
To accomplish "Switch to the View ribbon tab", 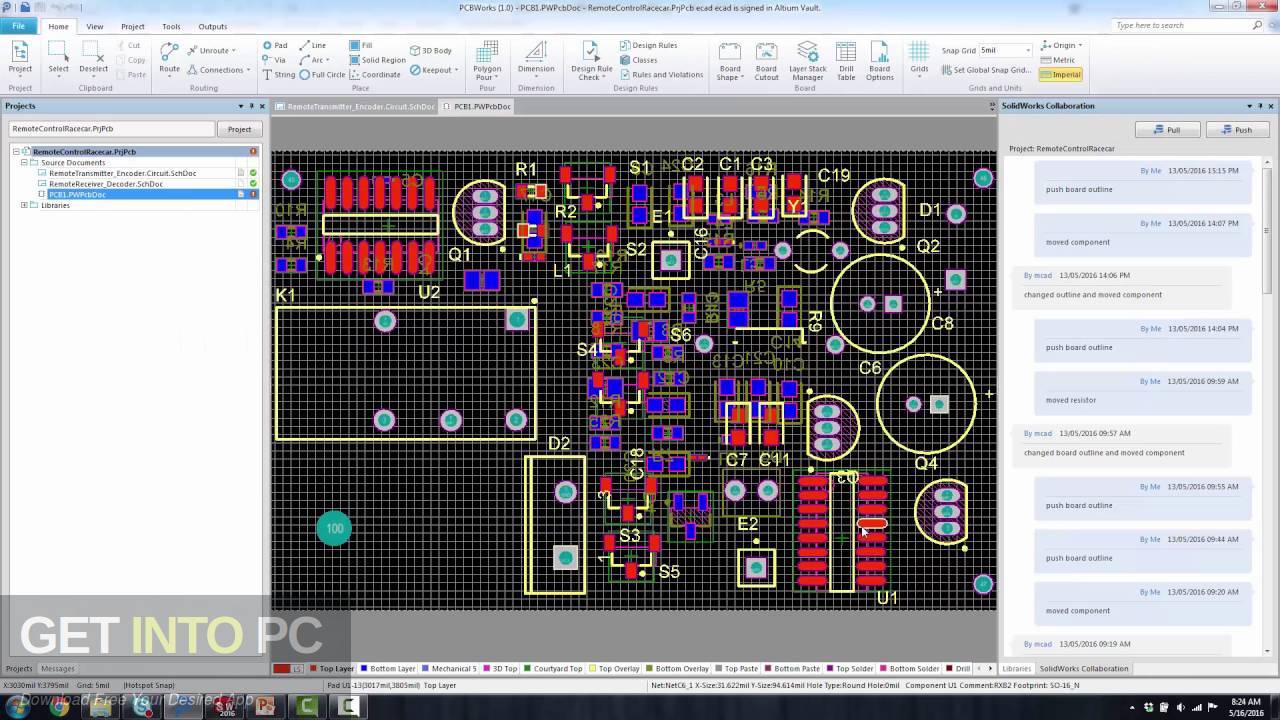I will click(x=94, y=26).
